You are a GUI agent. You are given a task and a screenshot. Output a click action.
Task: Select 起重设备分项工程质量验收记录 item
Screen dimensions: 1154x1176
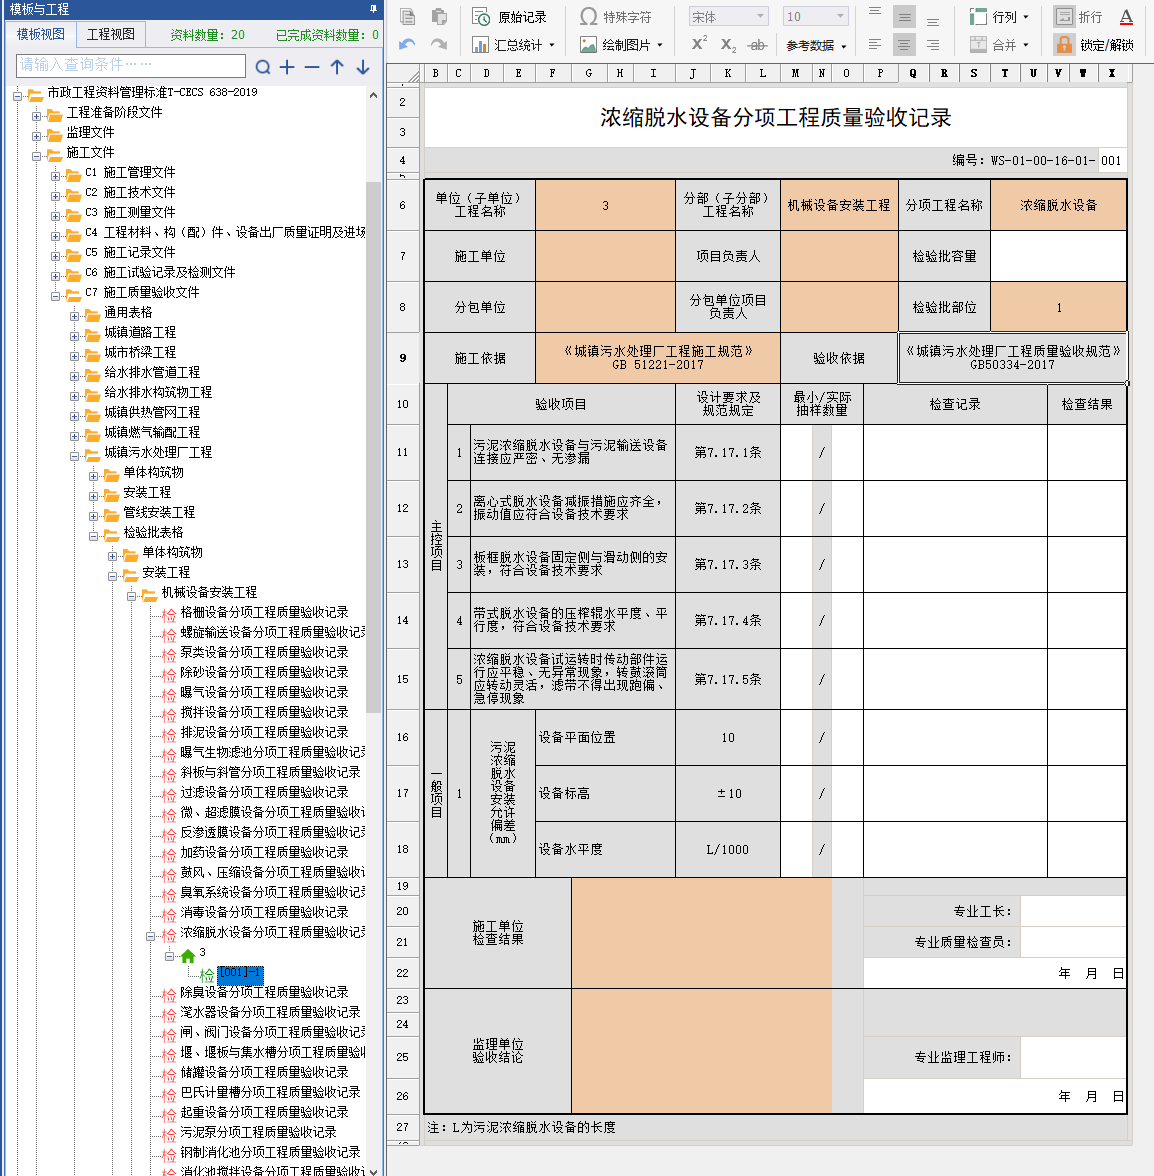tap(264, 1112)
